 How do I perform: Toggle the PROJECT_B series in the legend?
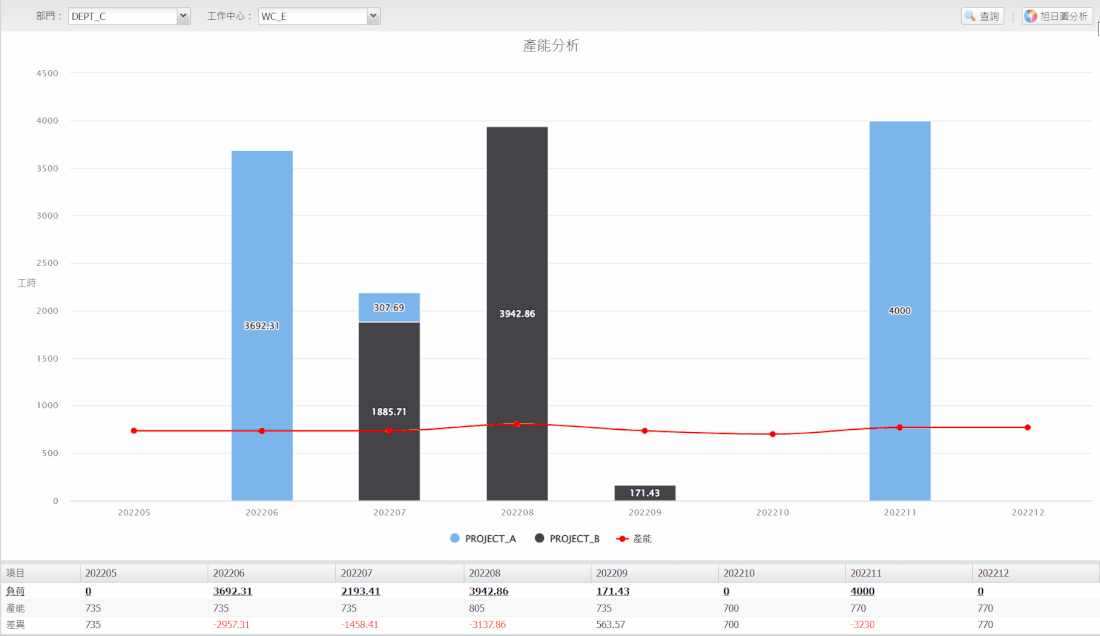coord(567,538)
